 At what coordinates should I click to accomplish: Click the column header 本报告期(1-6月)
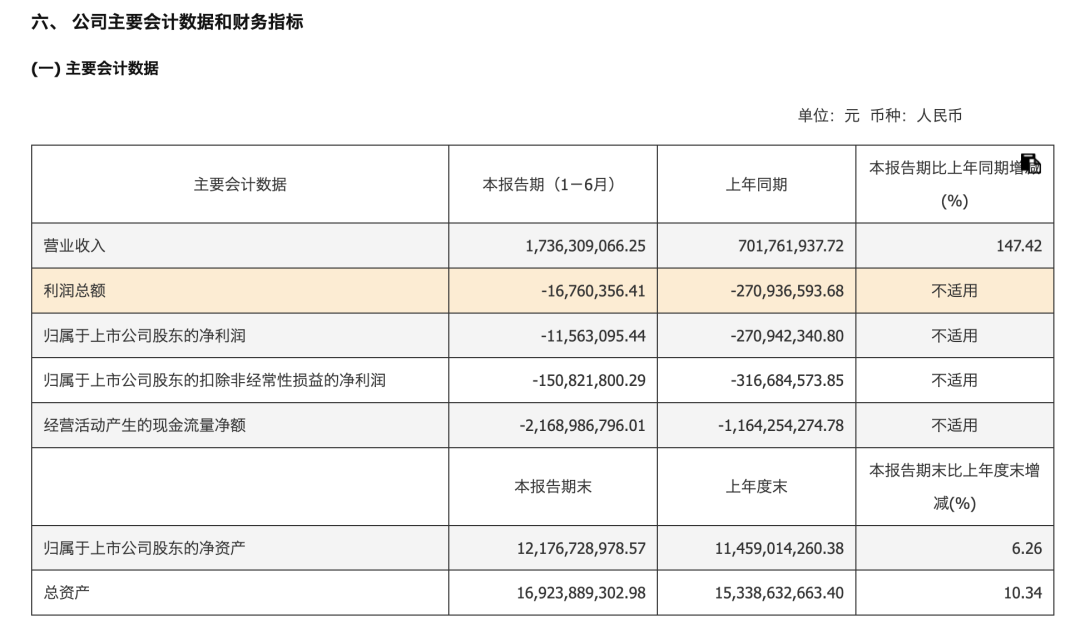pyautogui.click(x=552, y=184)
